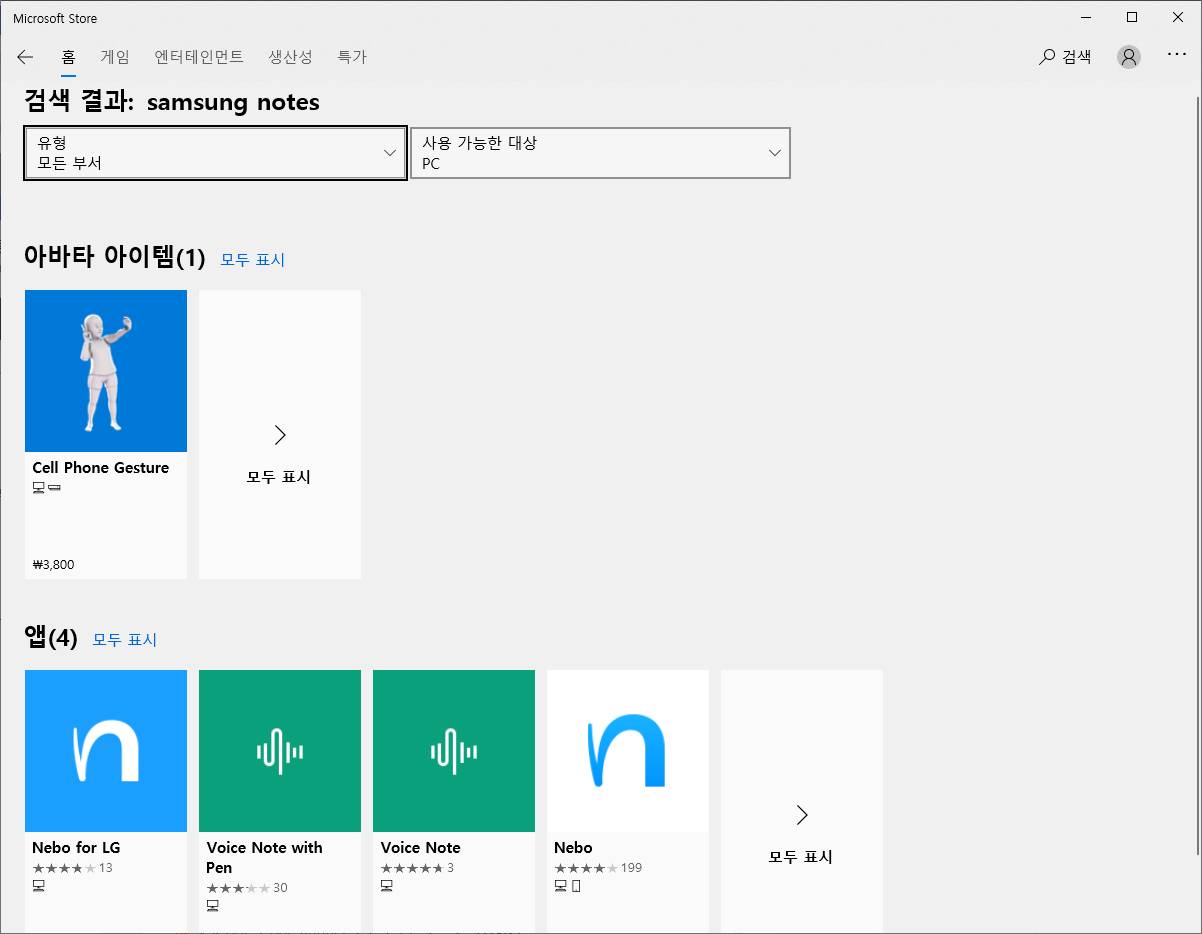Click the ₩3,800 price text
The image size is (1202, 934).
(x=54, y=564)
